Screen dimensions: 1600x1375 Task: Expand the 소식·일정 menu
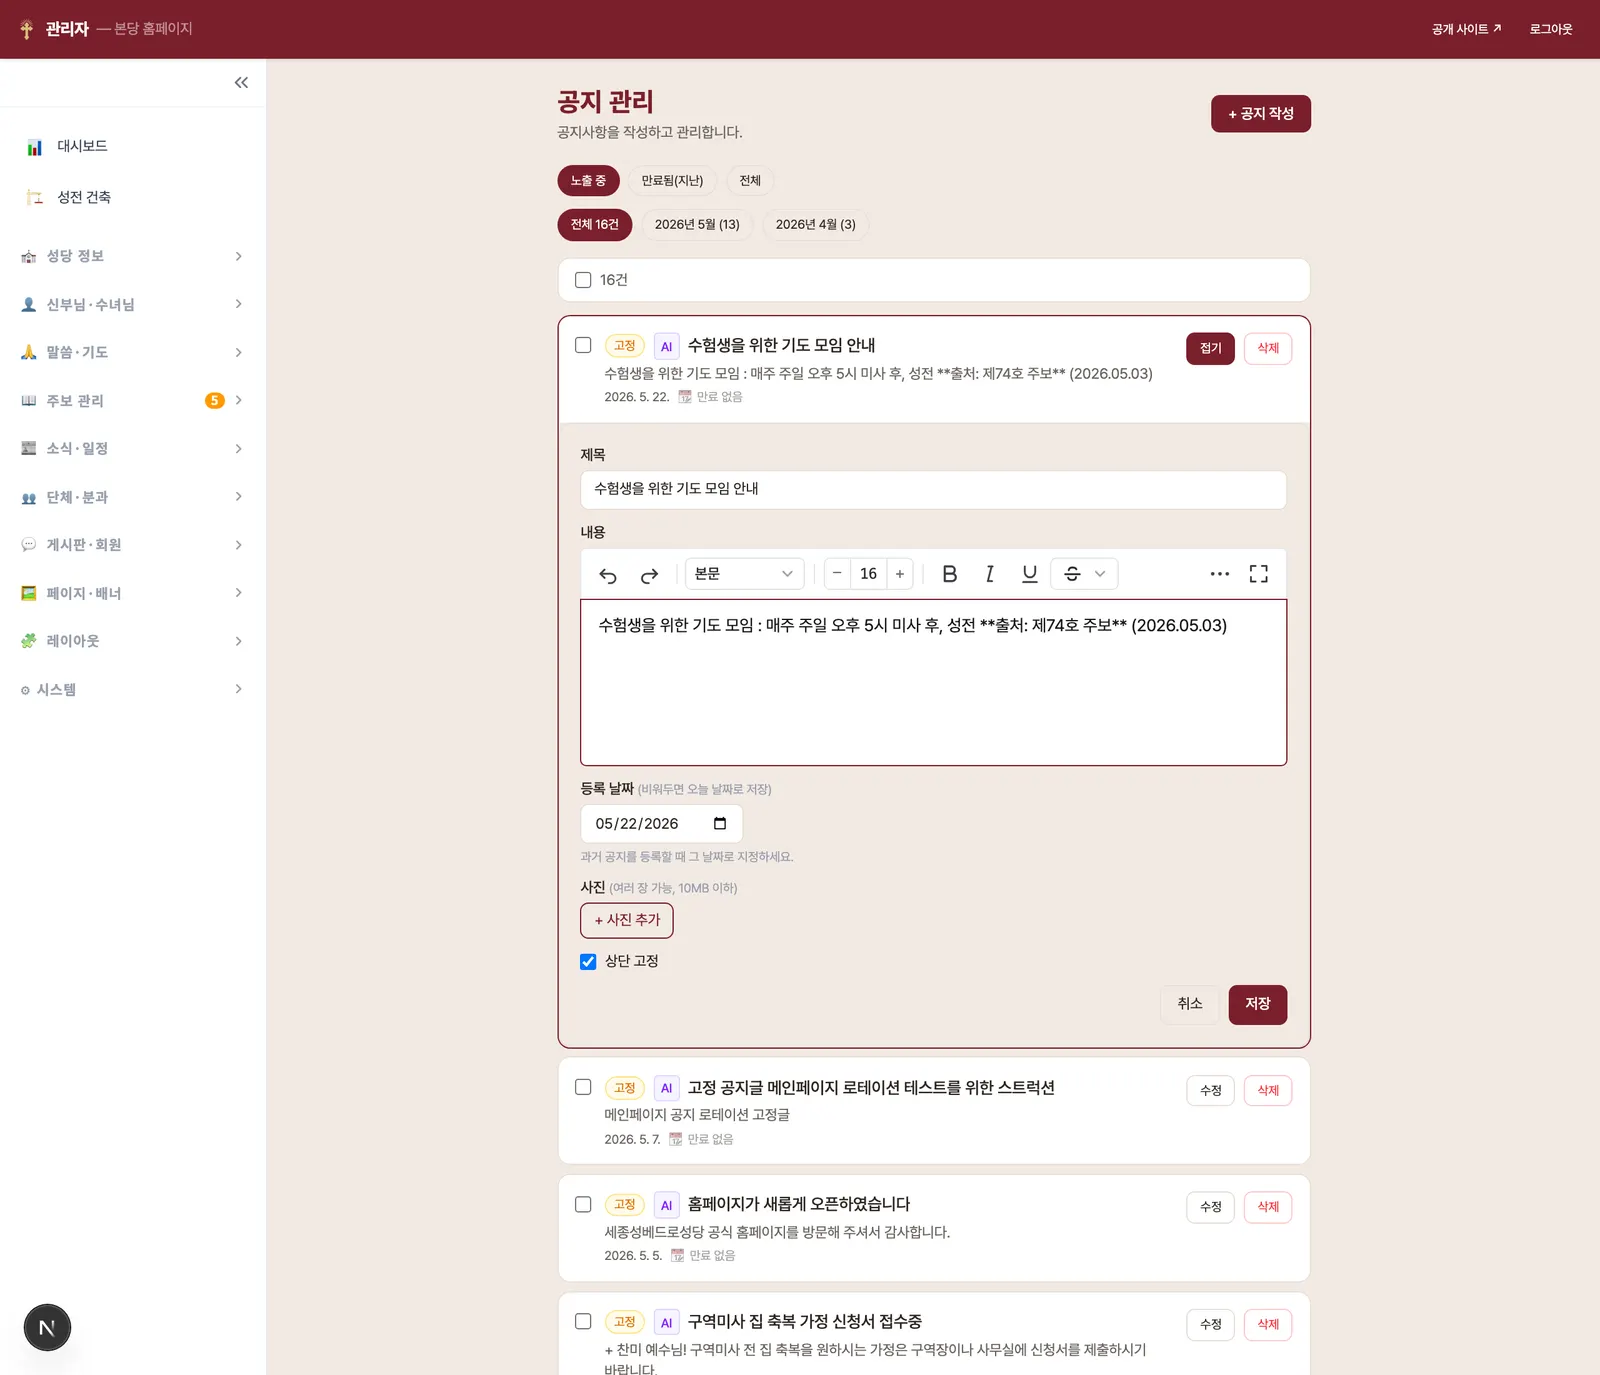pyautogui.click(x=133, y=449)
